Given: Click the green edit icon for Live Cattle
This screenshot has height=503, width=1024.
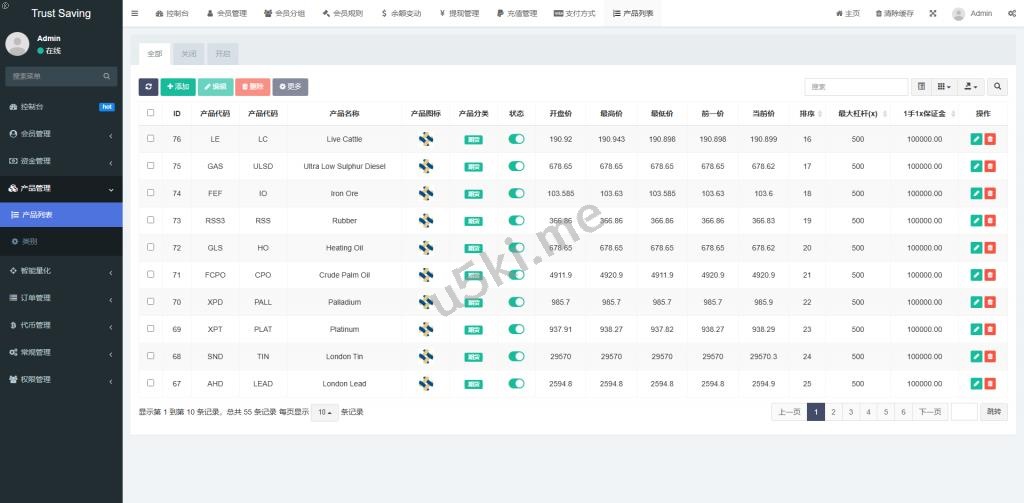Looking at the screenshot, I should click(976, 139).
